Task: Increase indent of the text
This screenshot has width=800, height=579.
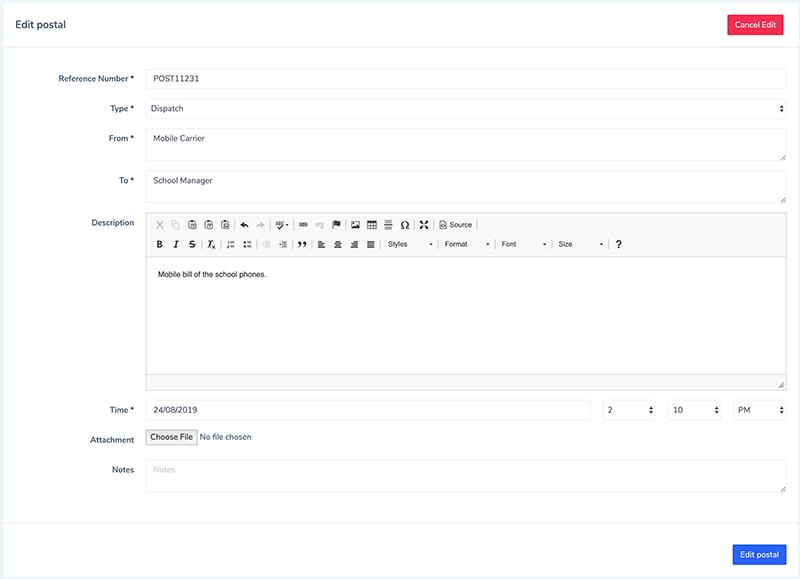Action: click(x=283, y=244)
